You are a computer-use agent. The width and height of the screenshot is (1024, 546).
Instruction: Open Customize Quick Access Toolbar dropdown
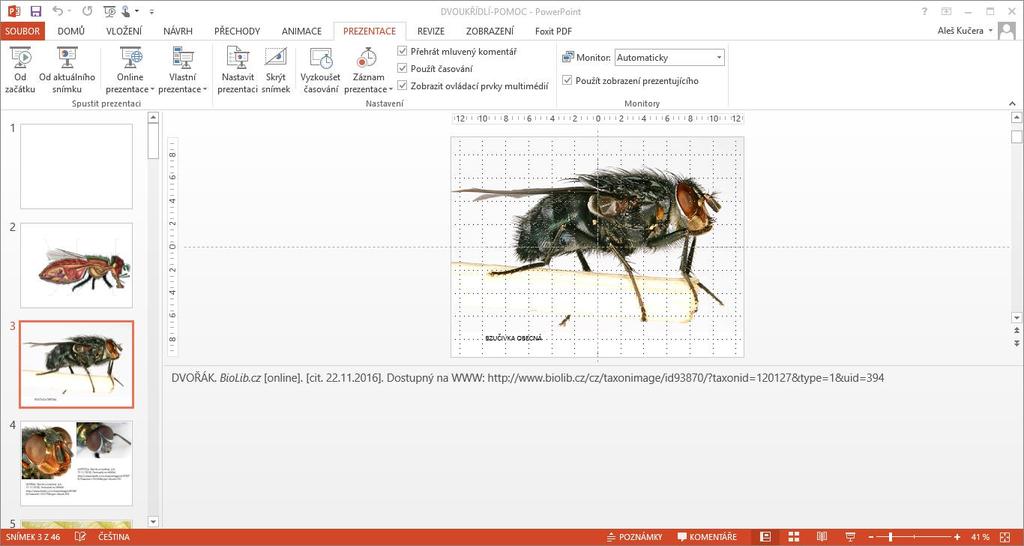pos(152,12)
